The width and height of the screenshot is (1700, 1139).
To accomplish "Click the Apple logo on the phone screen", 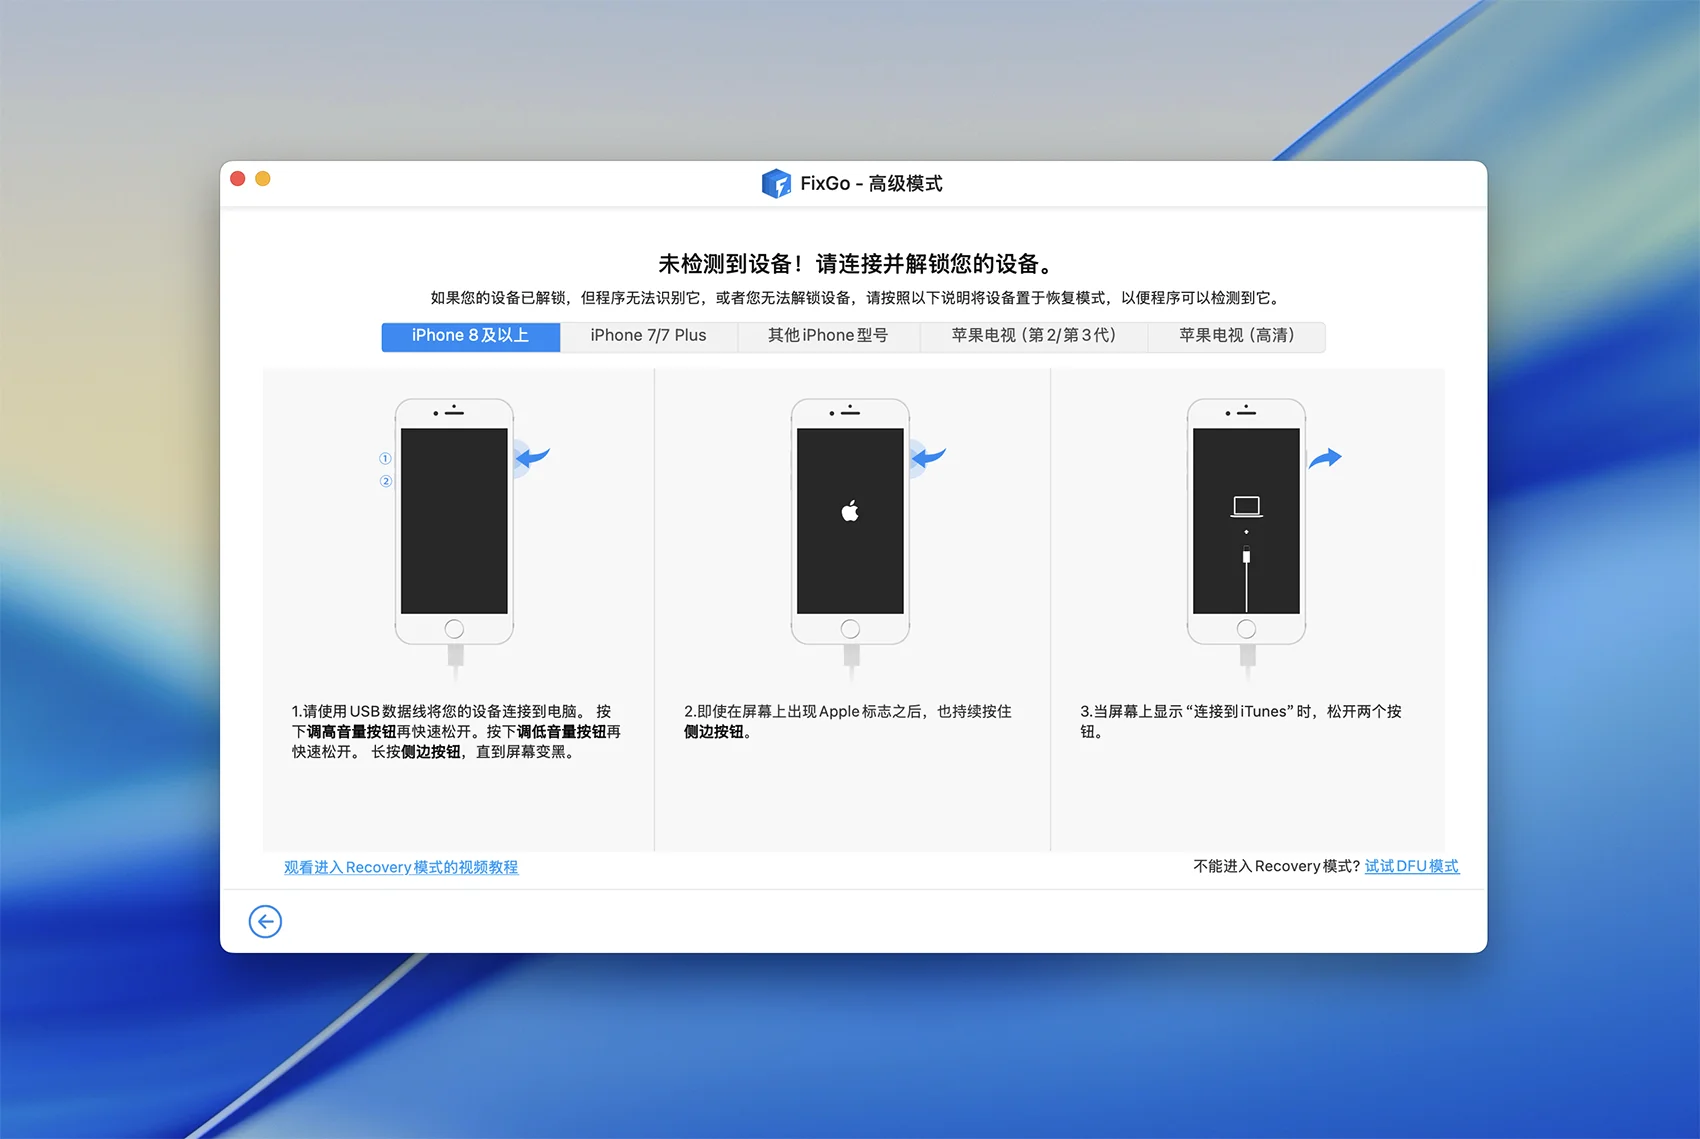I will tap(850, 512).
